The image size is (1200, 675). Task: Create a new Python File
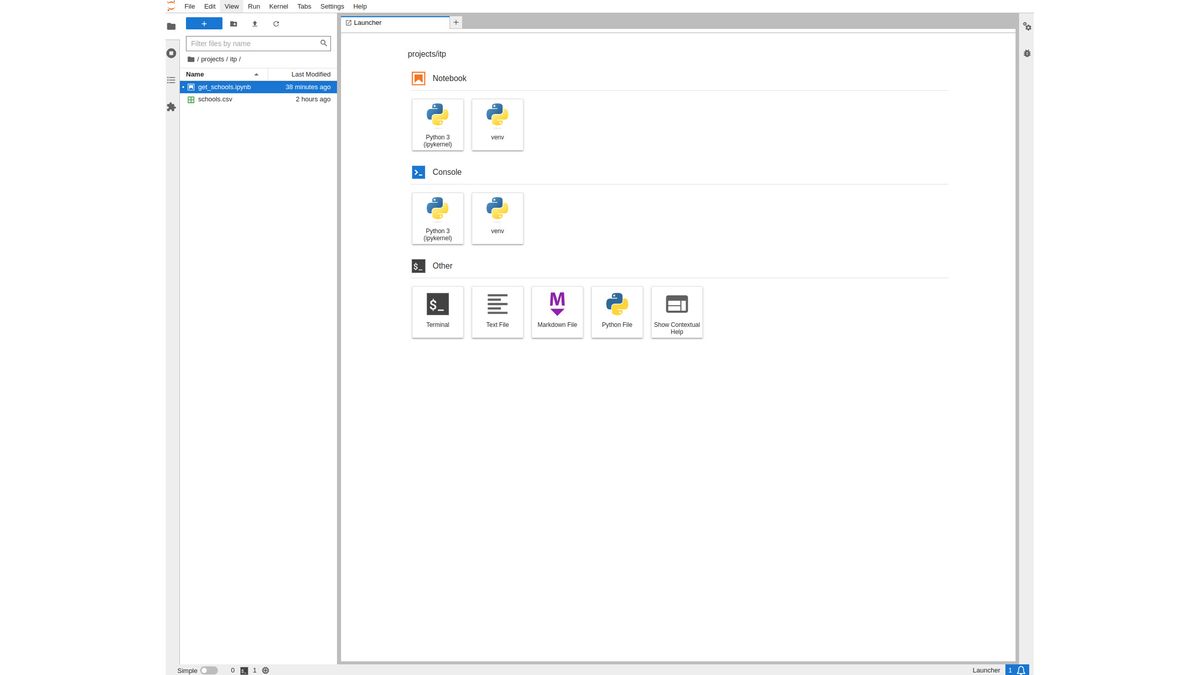point(617,310)
